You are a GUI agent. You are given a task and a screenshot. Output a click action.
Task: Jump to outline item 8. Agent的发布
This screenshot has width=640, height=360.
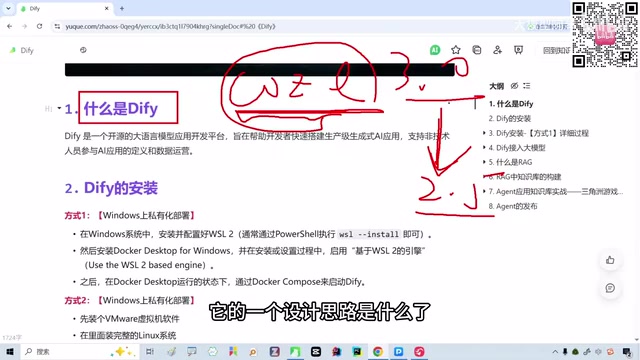point(513,206)
